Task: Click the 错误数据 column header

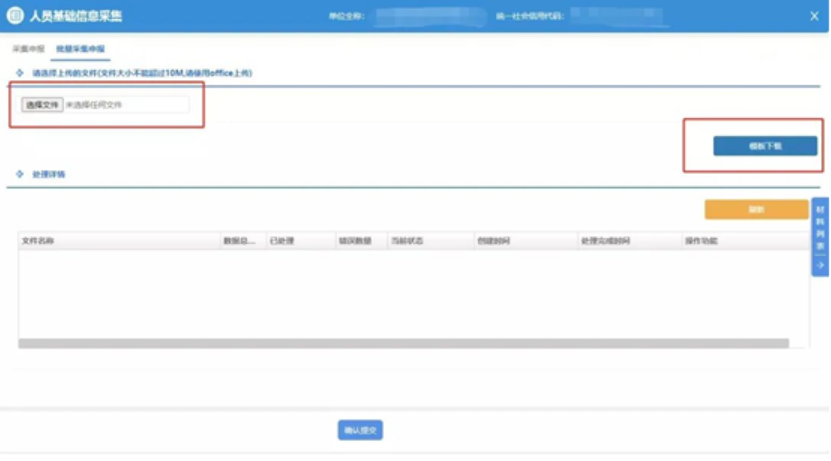Action: (x=361, y=241)
